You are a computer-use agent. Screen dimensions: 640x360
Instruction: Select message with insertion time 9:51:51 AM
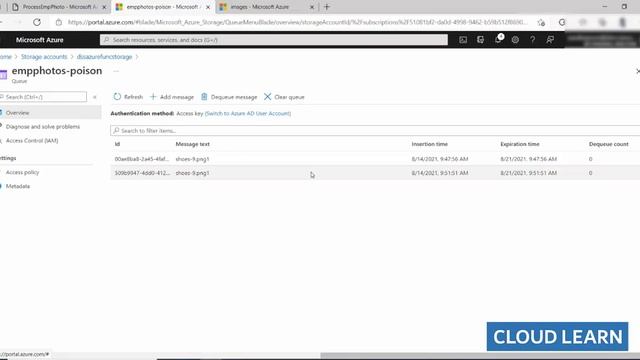point(375,173)
